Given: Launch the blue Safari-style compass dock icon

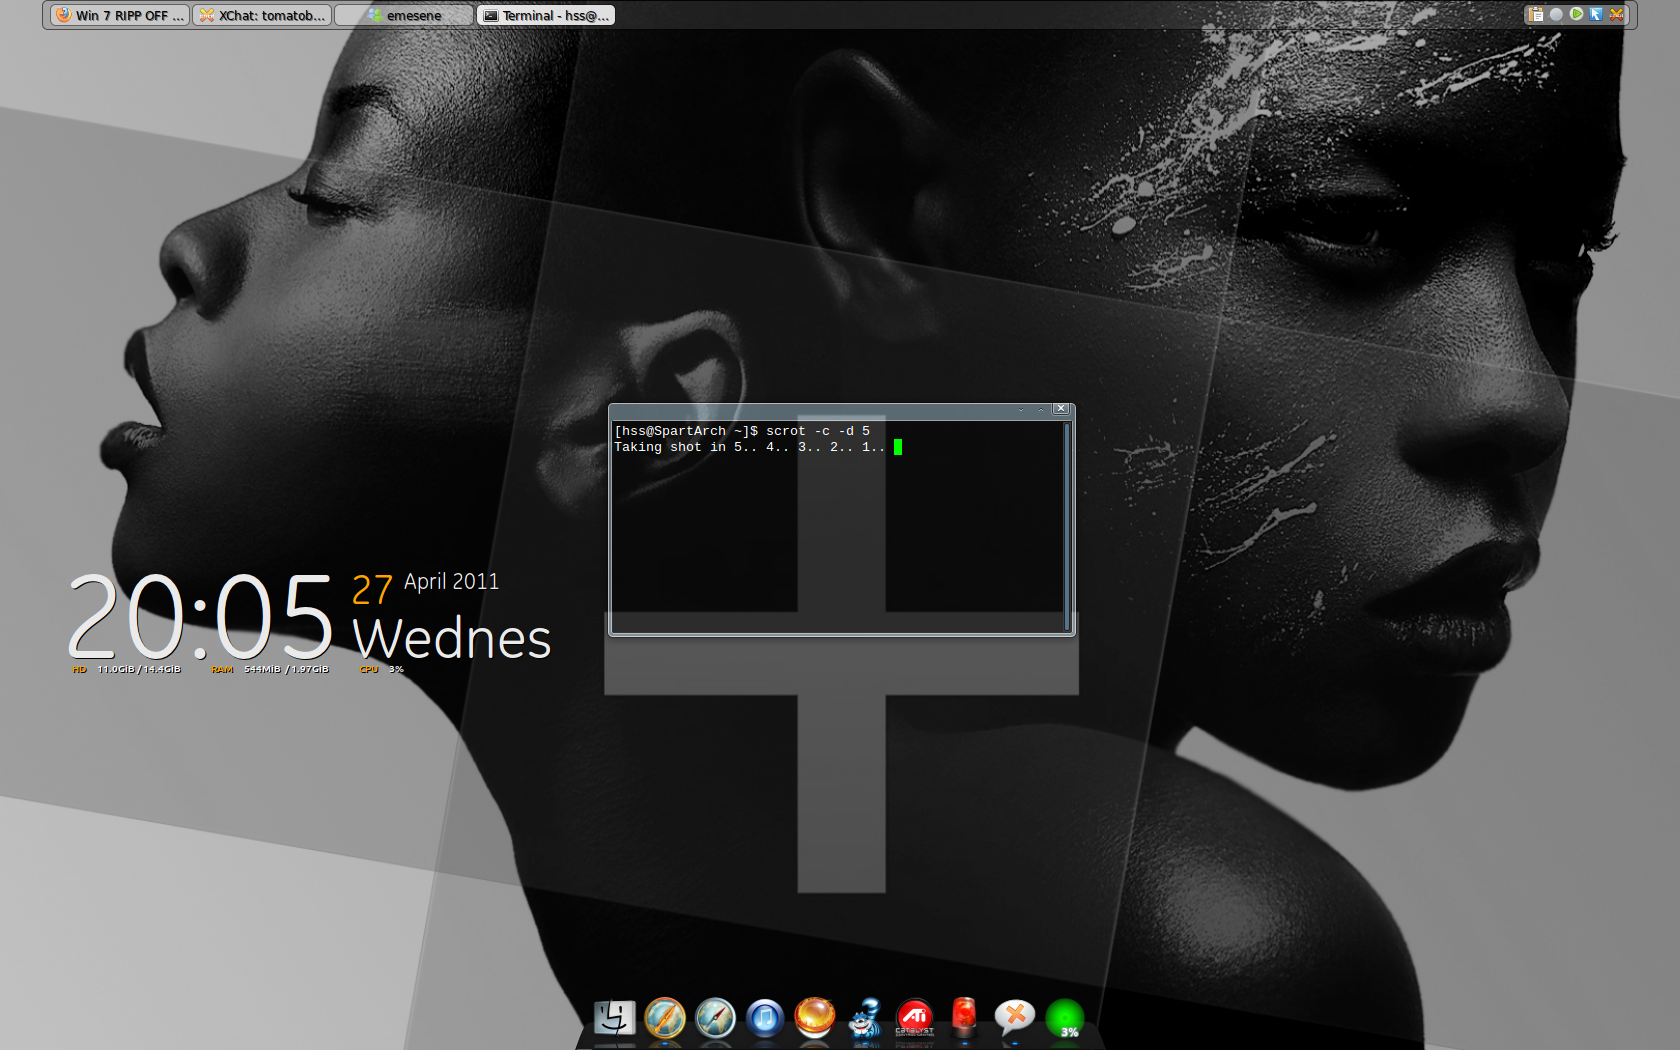Looking at the screenshot, I should [x=715, y=1018].
